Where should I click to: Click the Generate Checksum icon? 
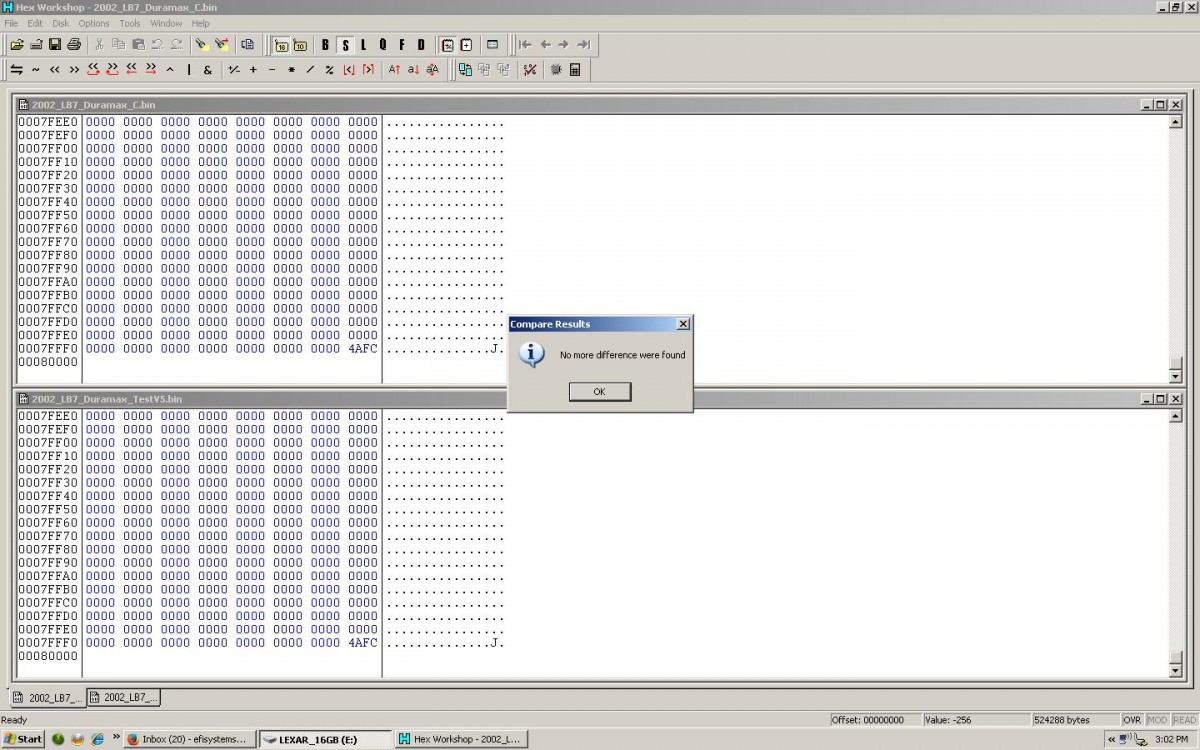click(529, 70)
